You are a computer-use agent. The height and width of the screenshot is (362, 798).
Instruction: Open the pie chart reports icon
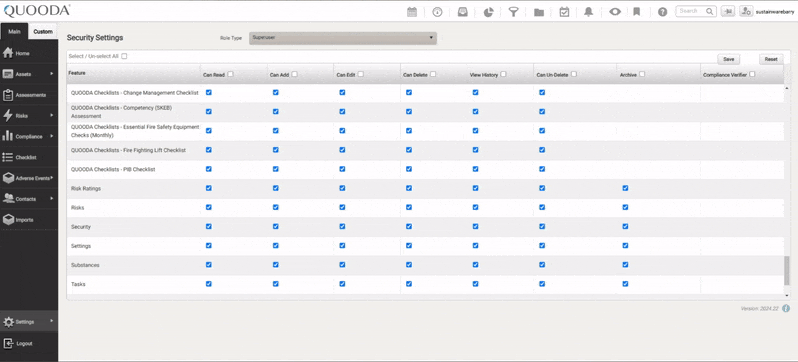click(x=488, y=12)
